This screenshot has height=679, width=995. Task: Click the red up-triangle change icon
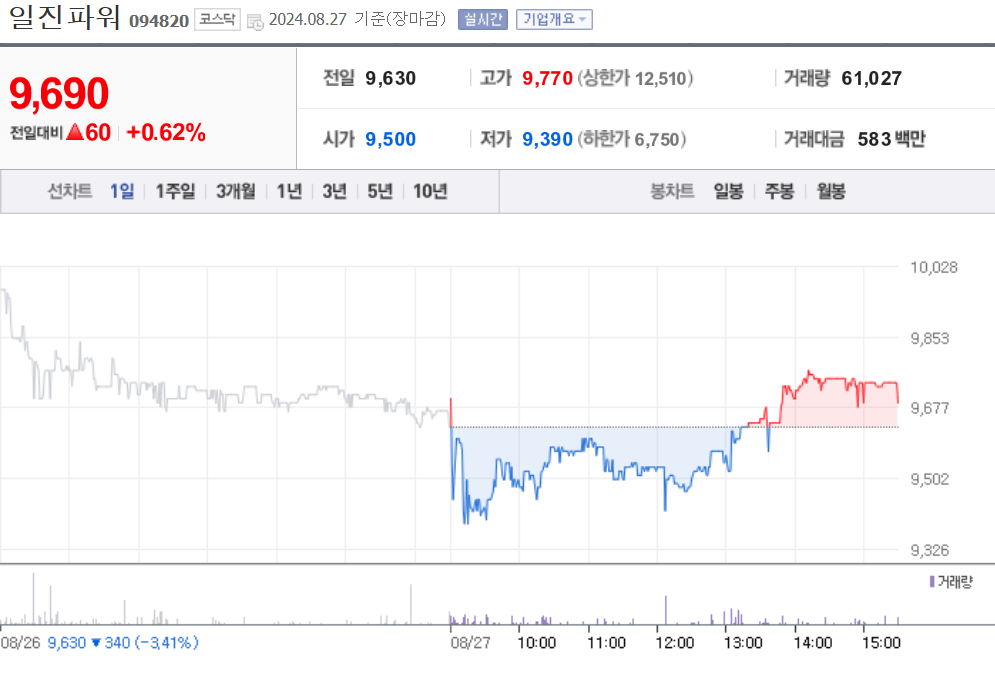pos(75,132)
